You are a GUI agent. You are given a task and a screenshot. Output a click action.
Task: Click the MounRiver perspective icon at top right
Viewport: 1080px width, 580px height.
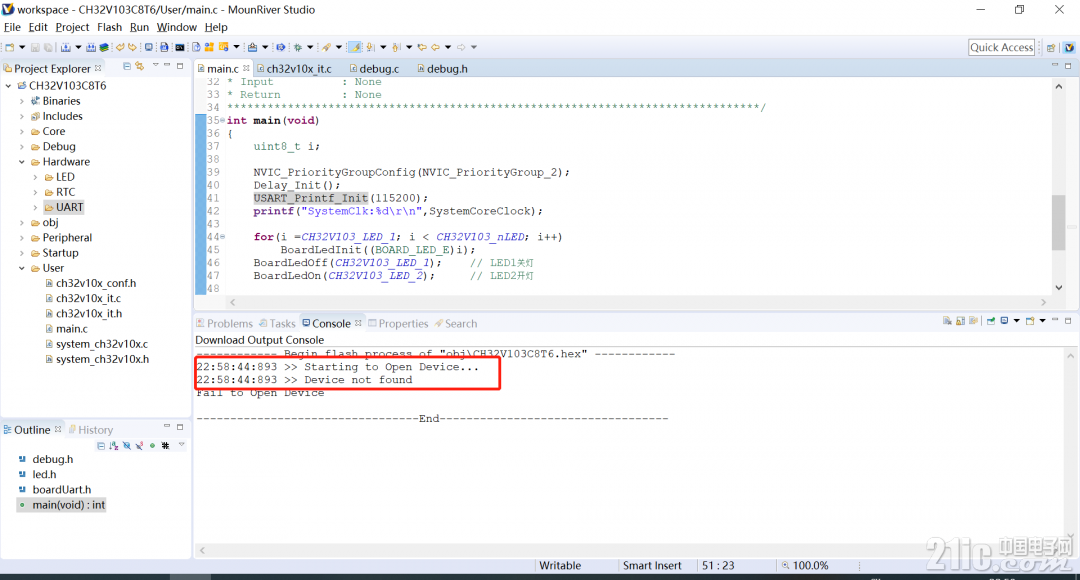click(x=1069, y=48)
